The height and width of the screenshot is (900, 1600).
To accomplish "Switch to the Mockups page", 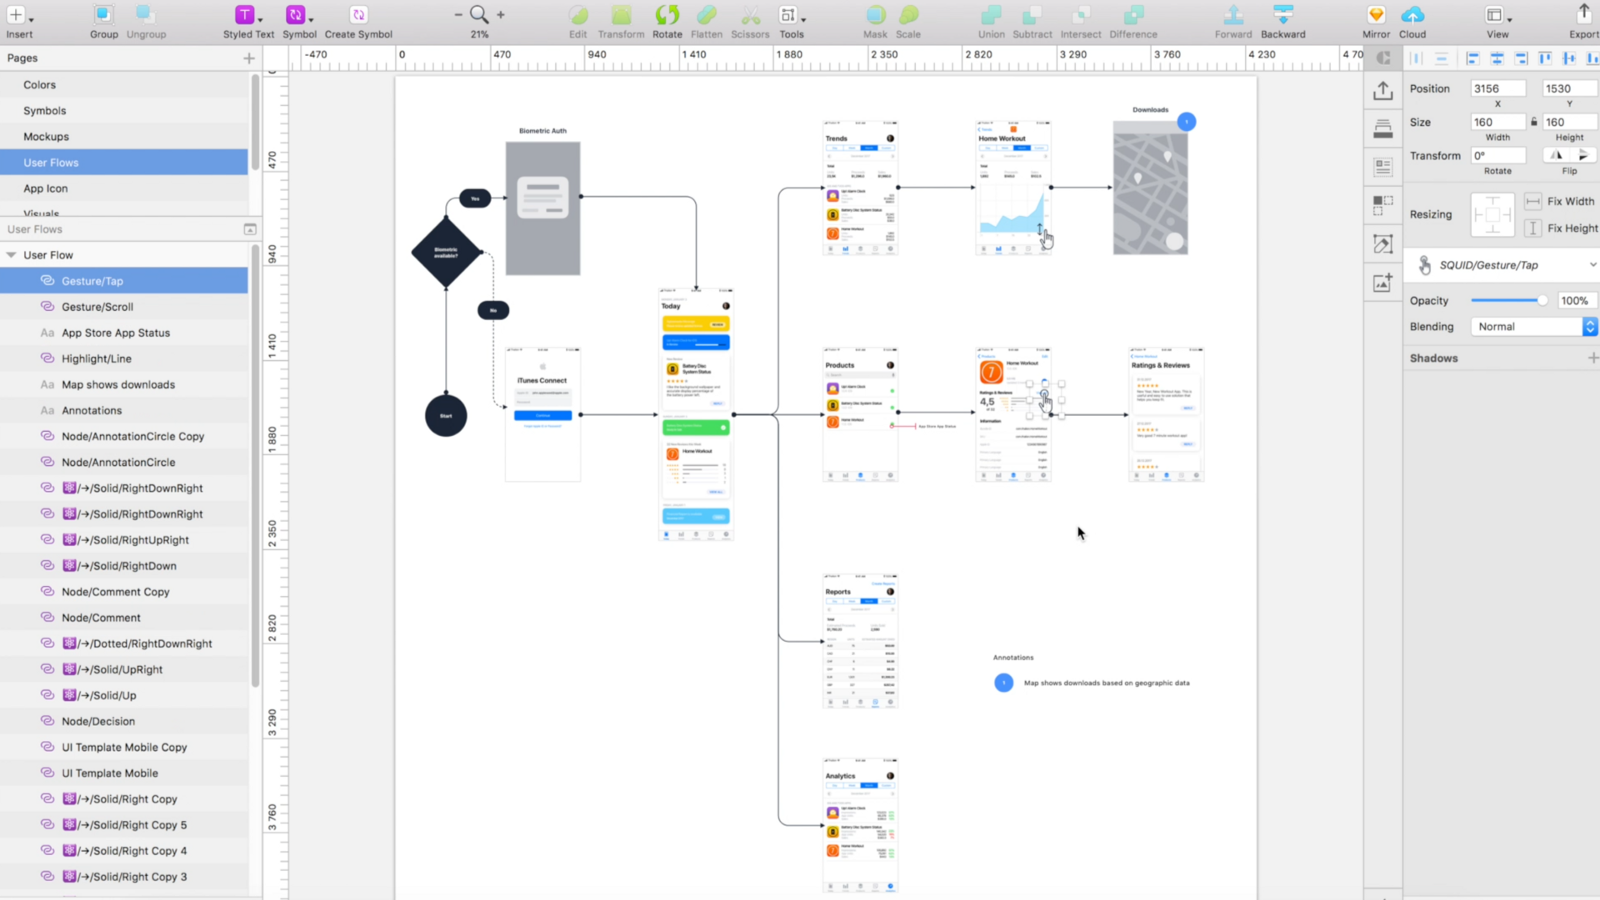I will coord(45,136).
